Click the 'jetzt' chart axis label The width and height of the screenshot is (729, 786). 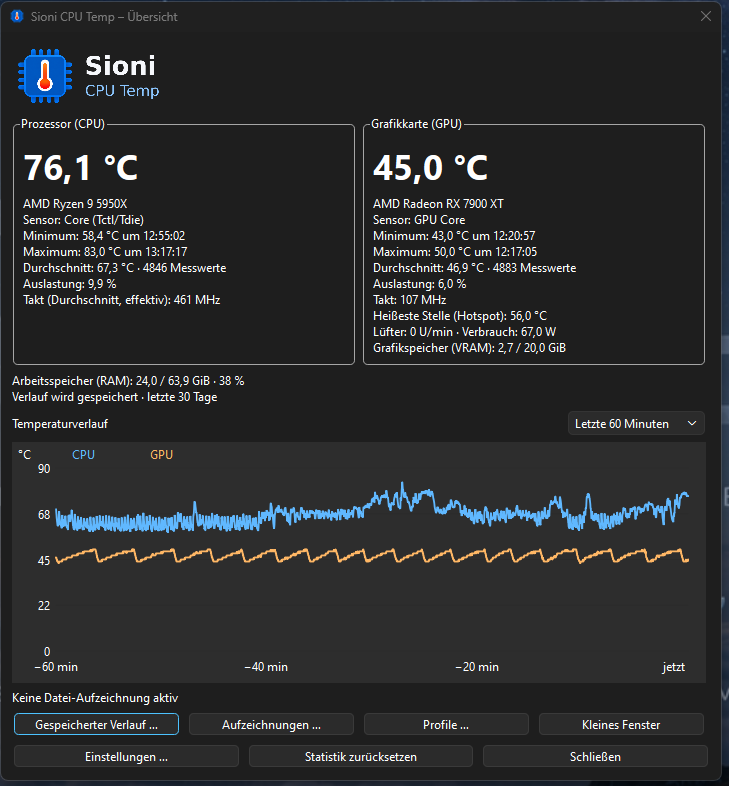tap(673, 667)
